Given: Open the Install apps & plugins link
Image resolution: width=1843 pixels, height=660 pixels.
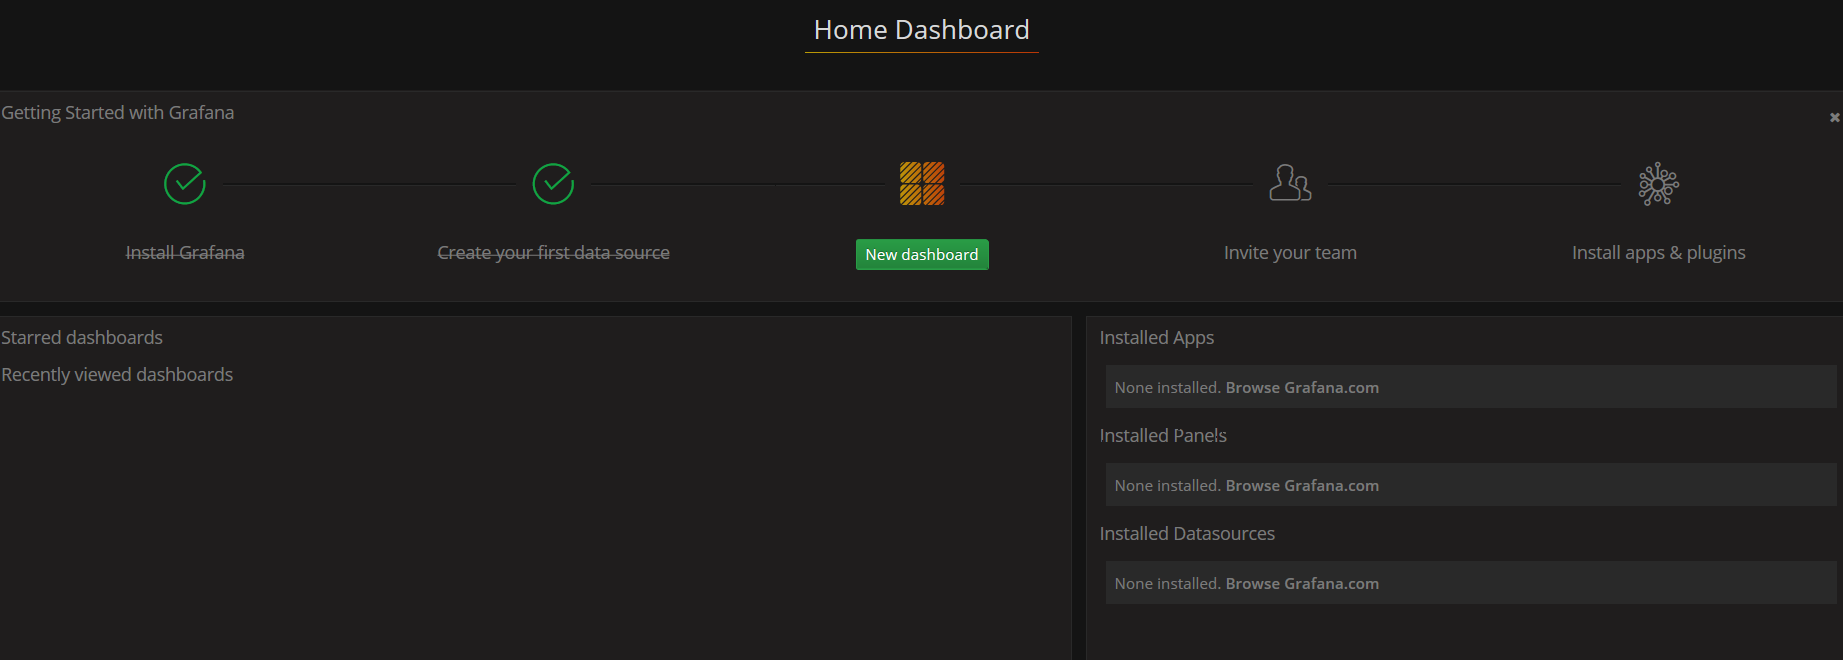Looking at the screenshot, I should coord(1659,253).
